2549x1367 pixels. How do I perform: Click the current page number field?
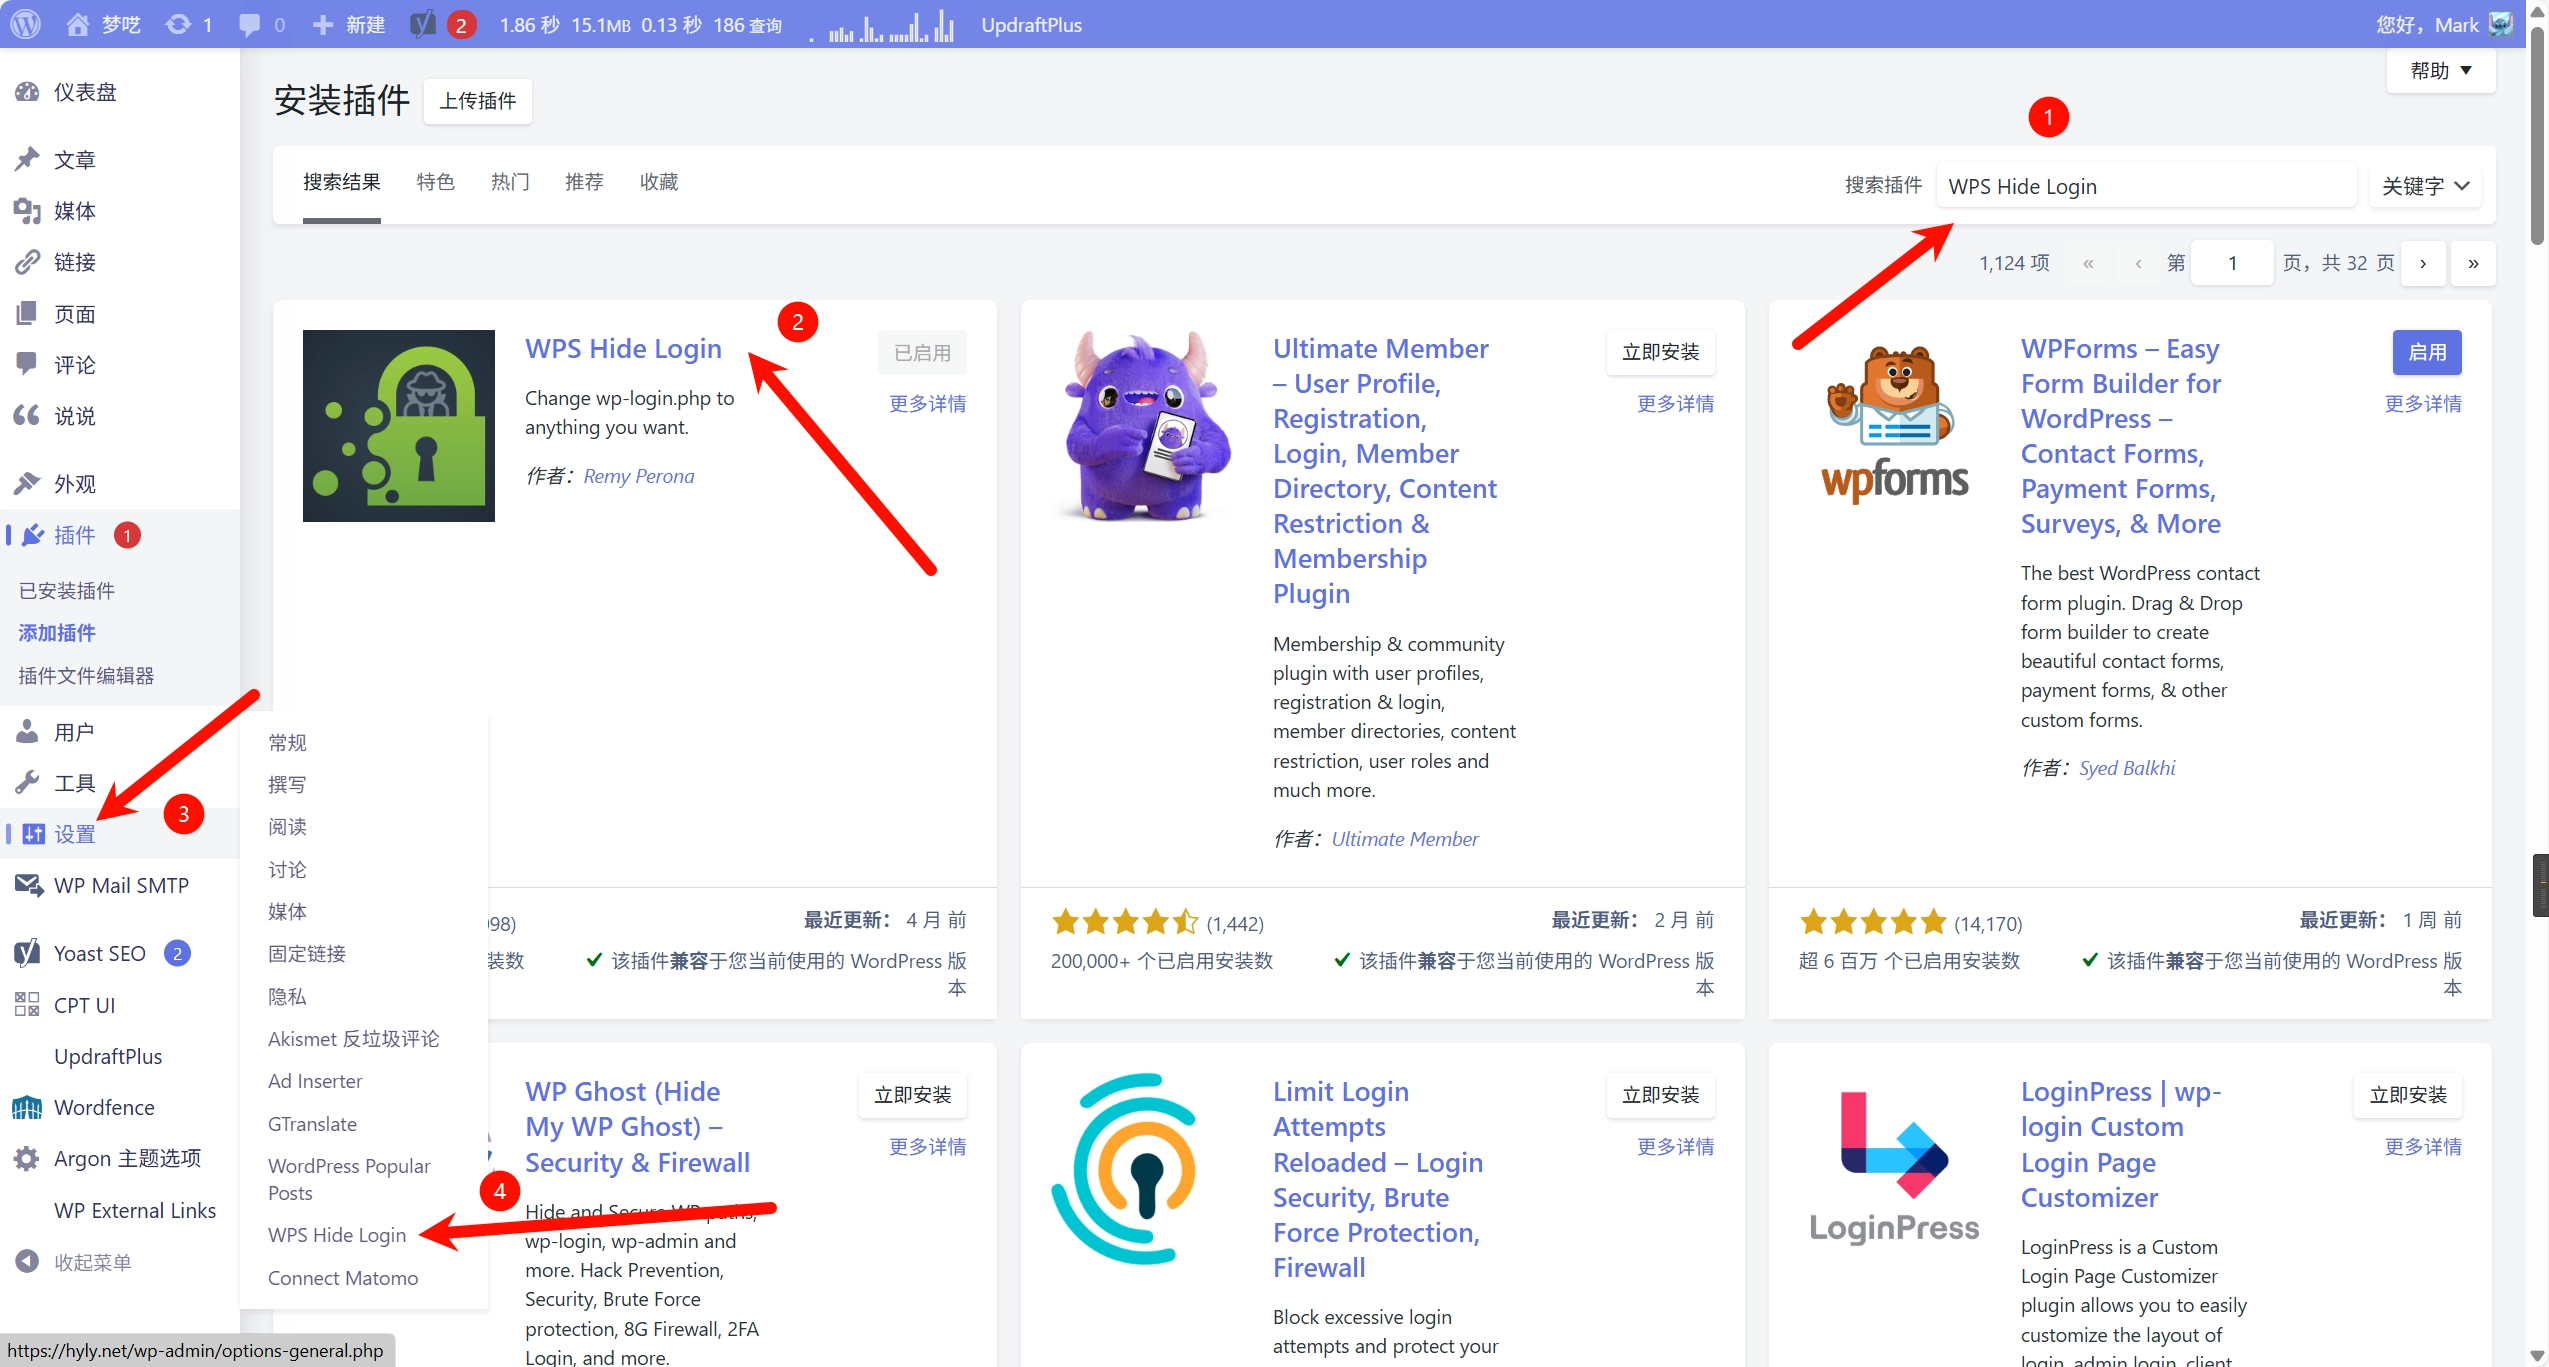click(x=2232, y=263)
